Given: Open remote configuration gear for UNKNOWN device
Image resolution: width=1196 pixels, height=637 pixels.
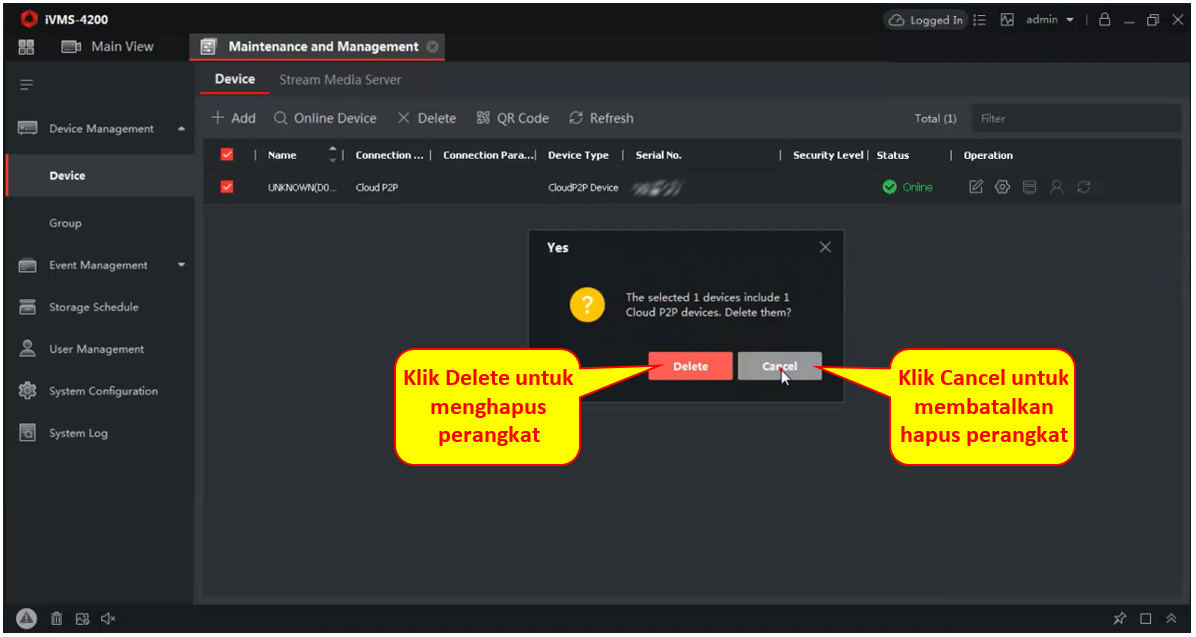Looking at the screenshot, I should (1002, 187).
